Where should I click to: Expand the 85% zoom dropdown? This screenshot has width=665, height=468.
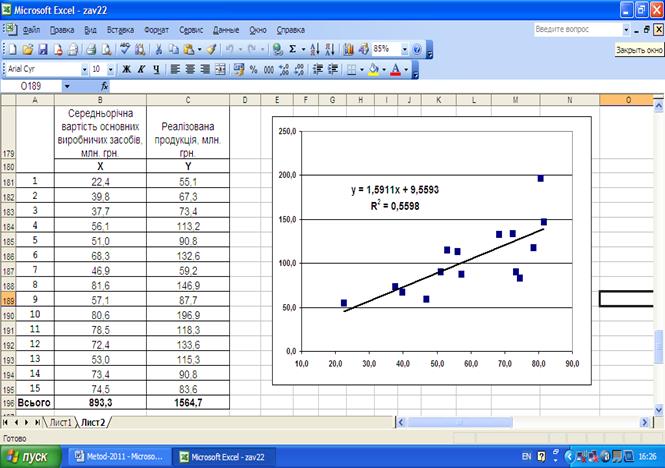click(405, 50)
